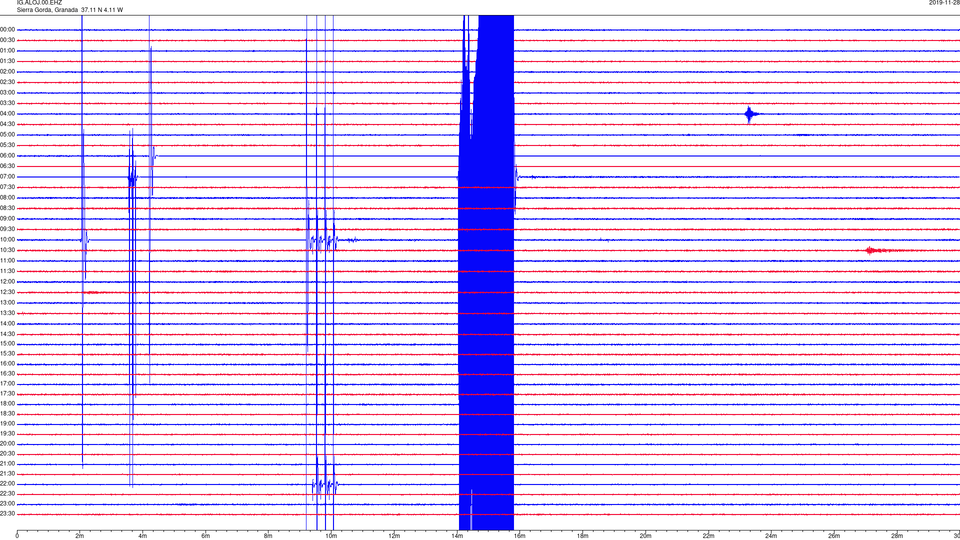Select the 17:30 trace label
Image resolution: width=960 pixels, height=540 pixels.
7,394
